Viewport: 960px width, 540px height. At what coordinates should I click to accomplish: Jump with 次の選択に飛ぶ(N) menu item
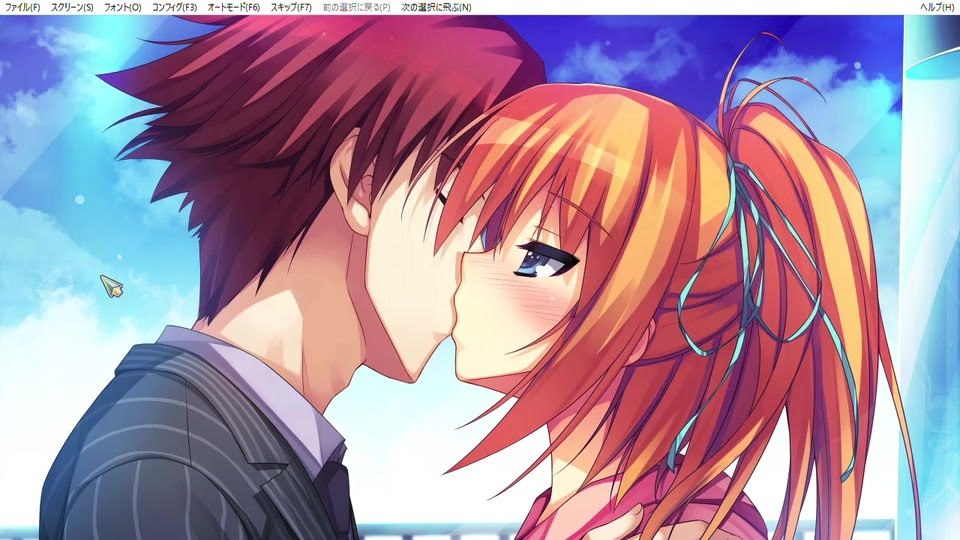tap(436, 7)
